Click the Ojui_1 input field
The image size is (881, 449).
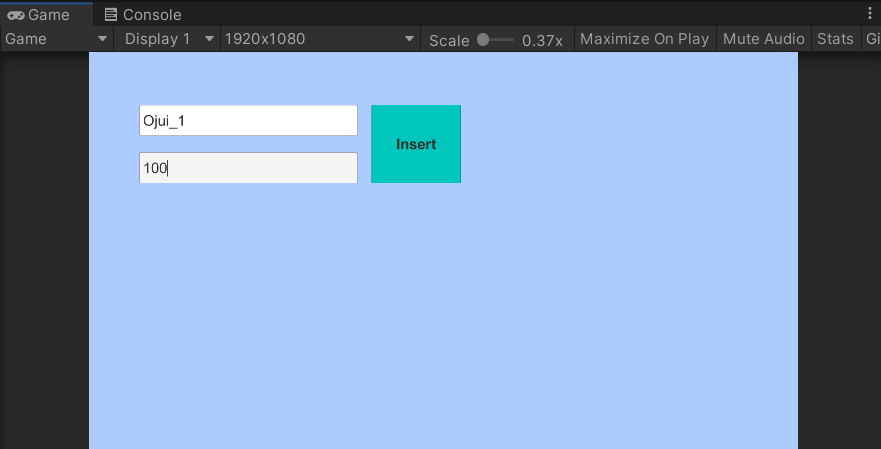[x=248, y=120]
